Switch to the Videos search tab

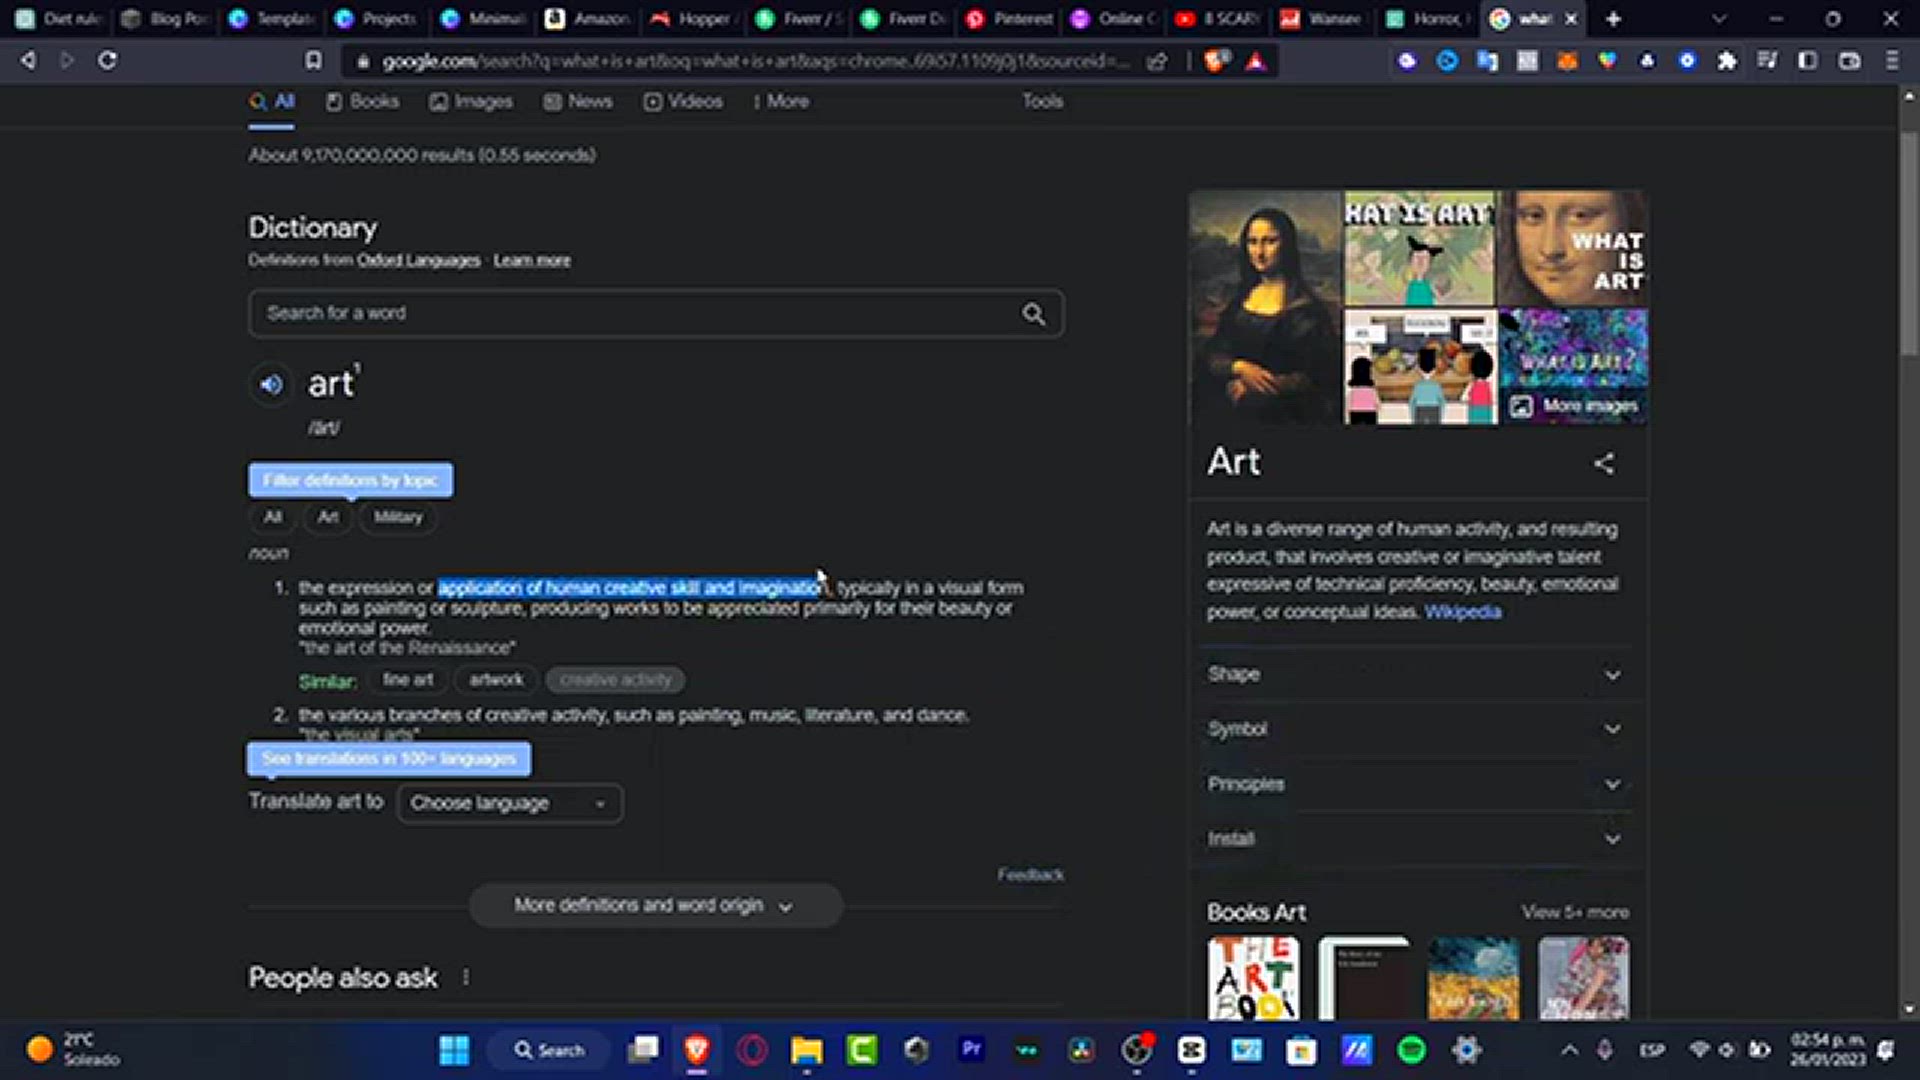683,101
